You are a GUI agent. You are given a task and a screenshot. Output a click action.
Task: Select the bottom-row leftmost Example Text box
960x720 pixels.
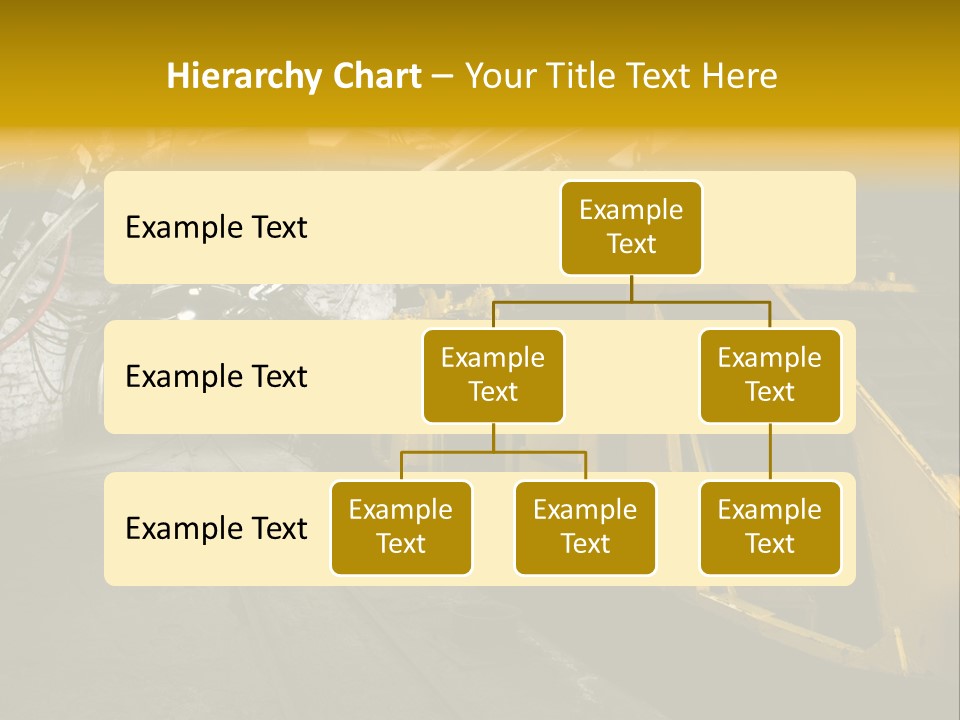tap(401, 528)
